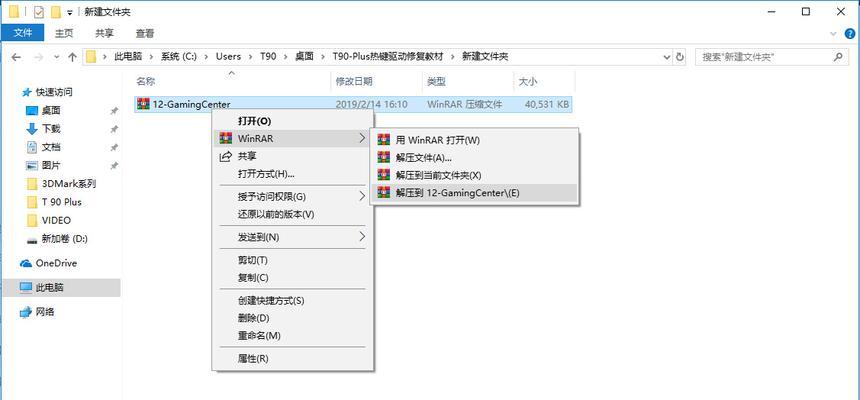Click the chevron after T90 in address bar

click(x=285, y=57)
